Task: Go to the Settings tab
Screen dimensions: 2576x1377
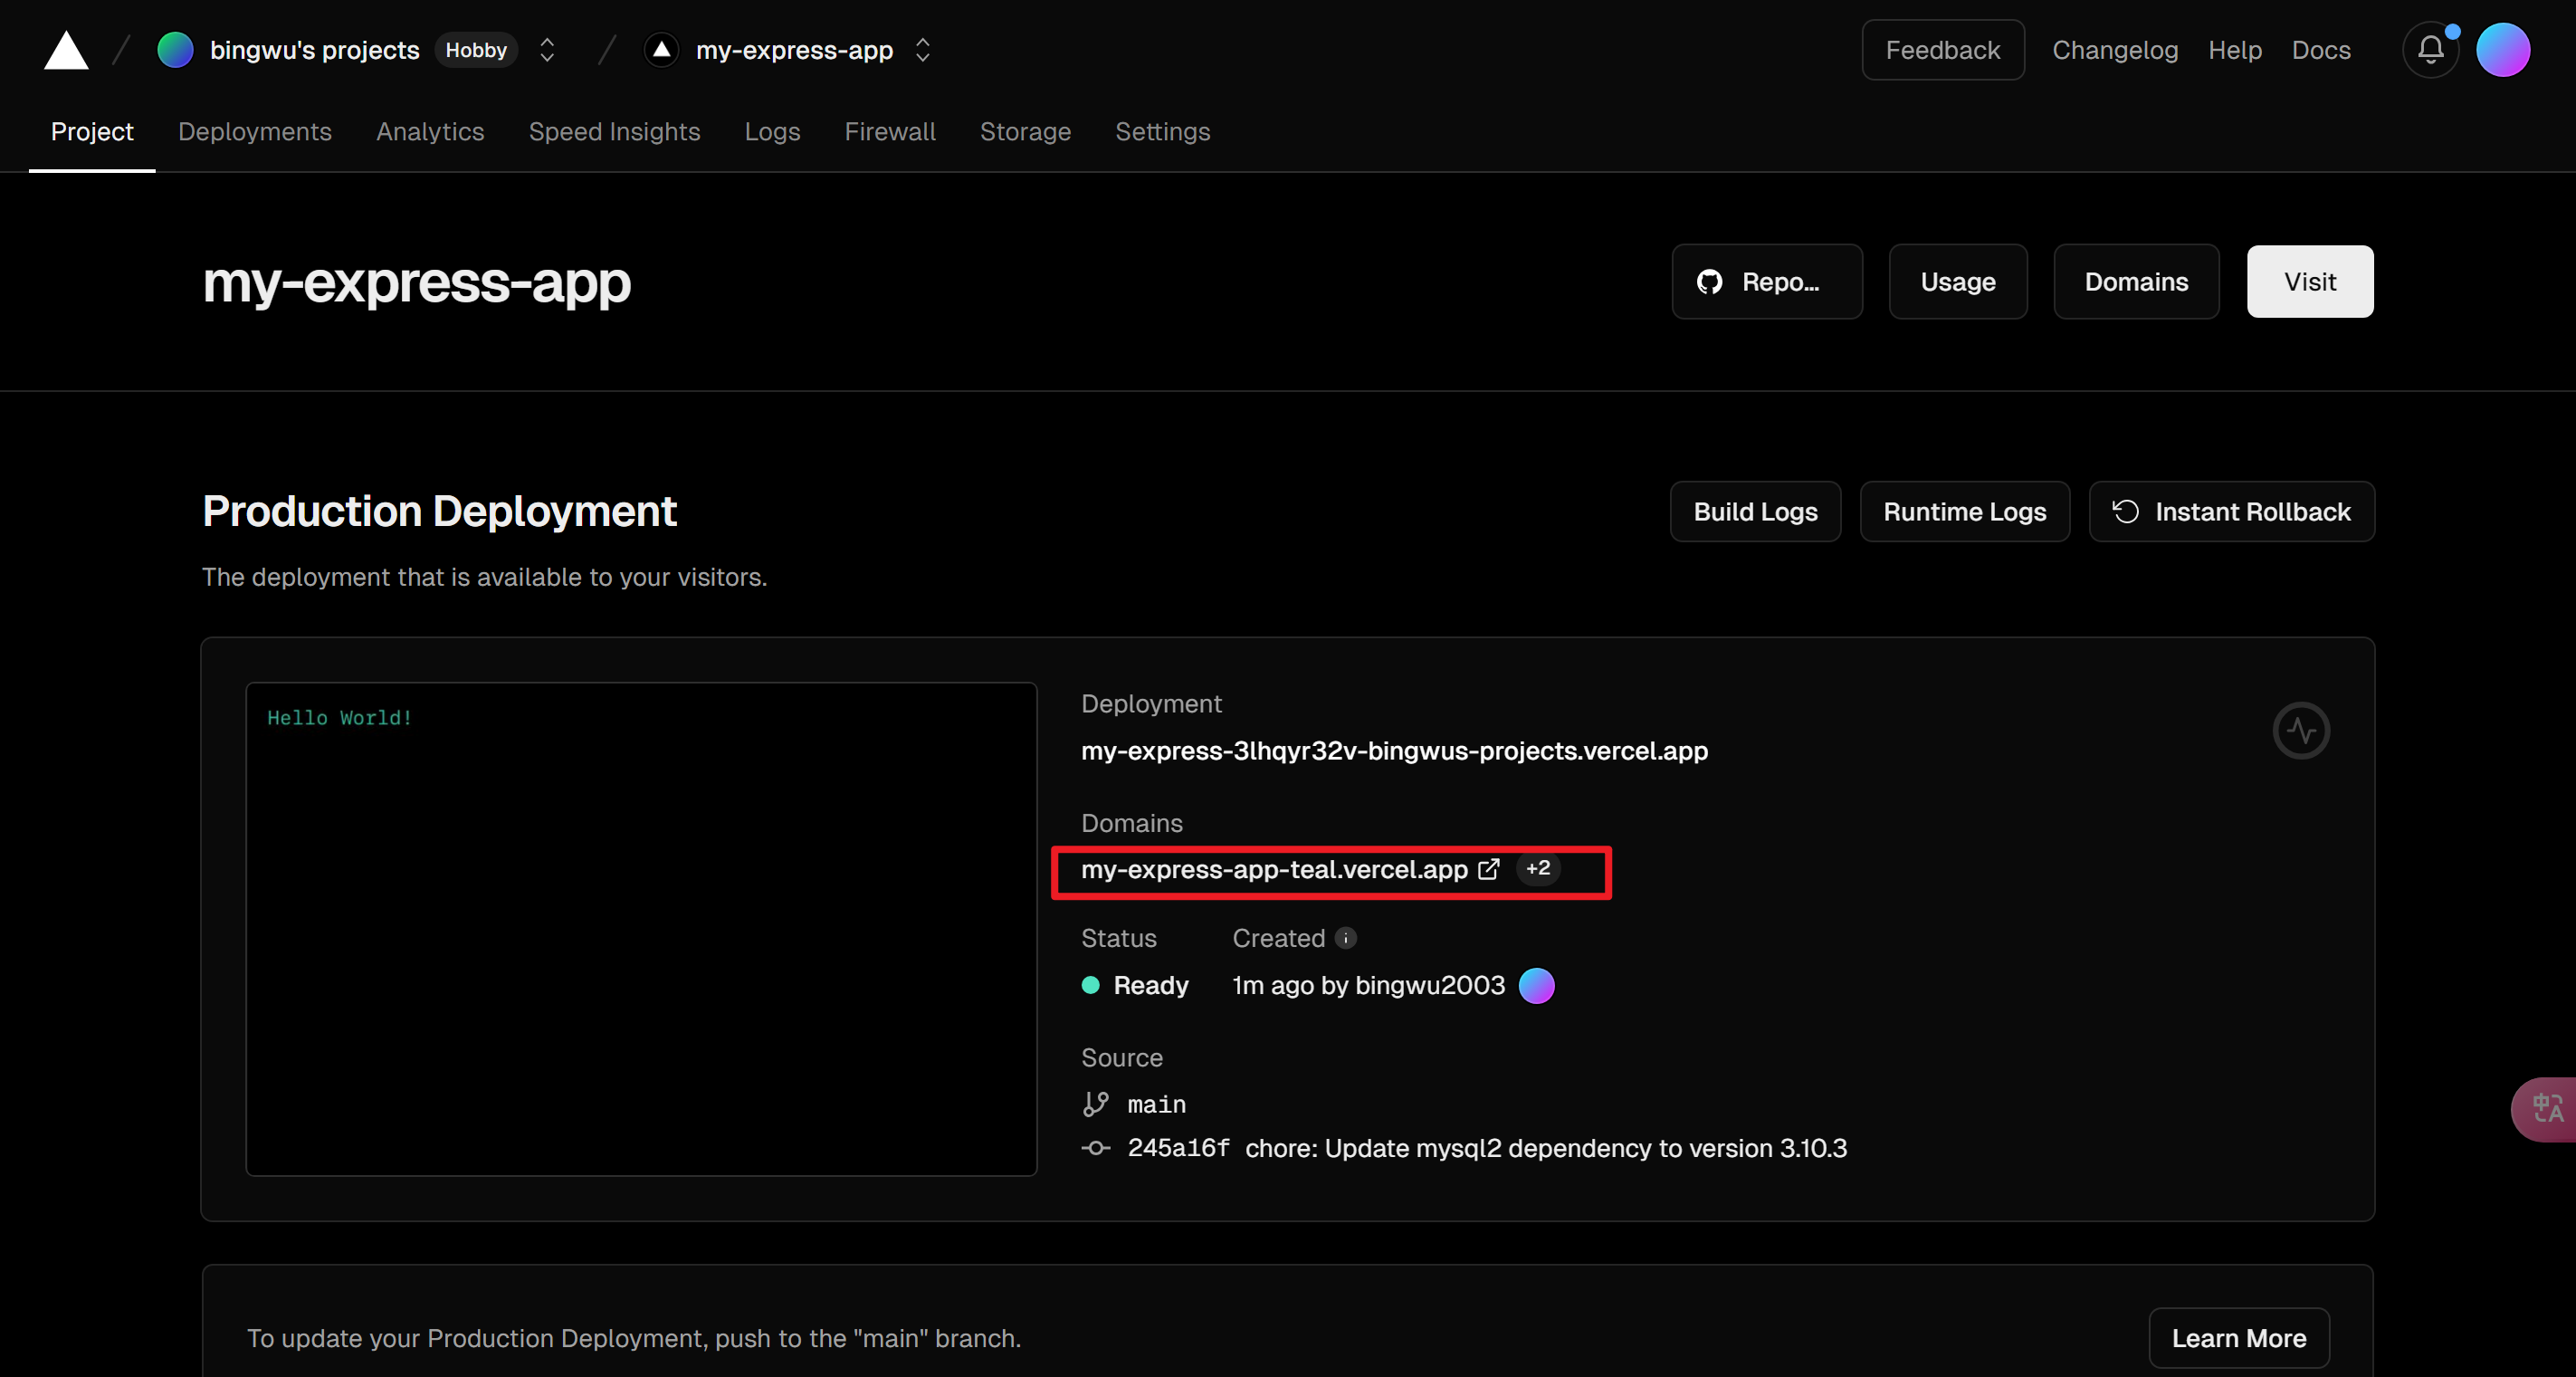Action: (1162, 132)
